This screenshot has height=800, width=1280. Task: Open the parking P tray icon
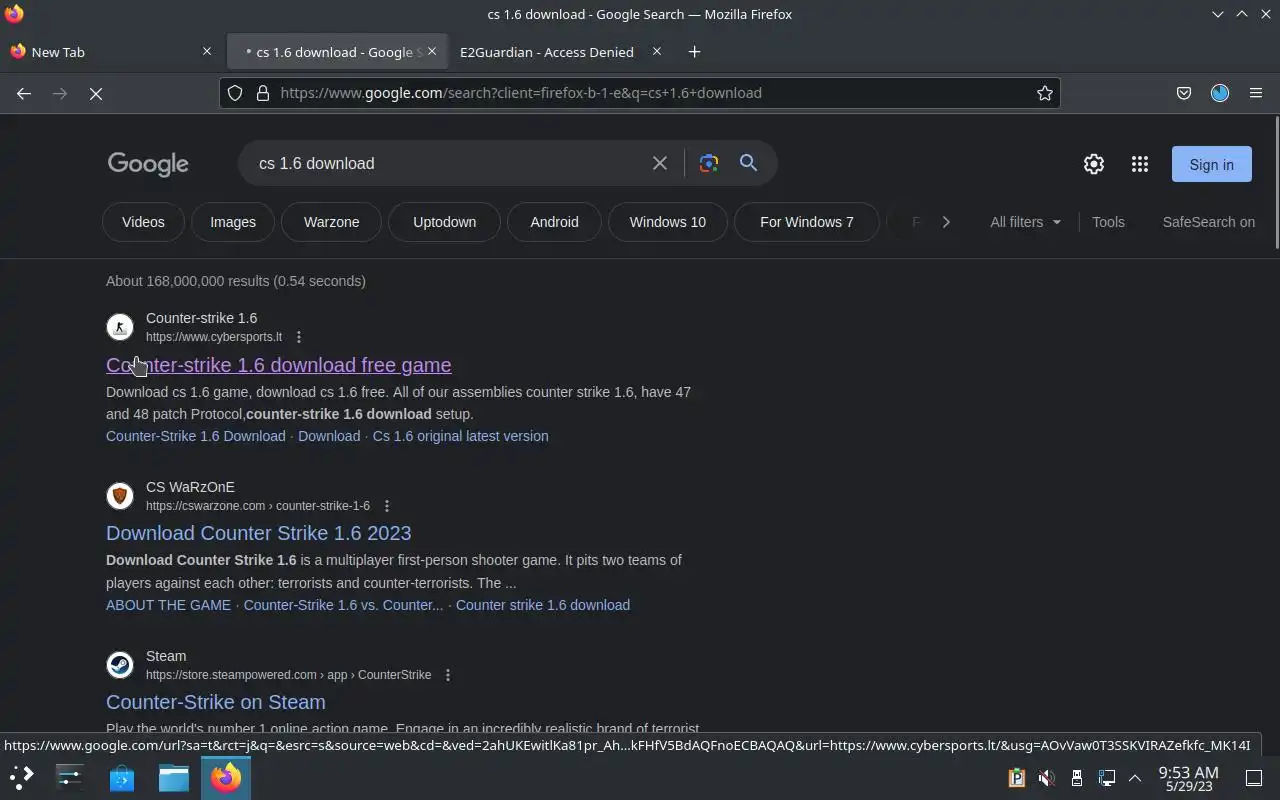[1016, 778]
